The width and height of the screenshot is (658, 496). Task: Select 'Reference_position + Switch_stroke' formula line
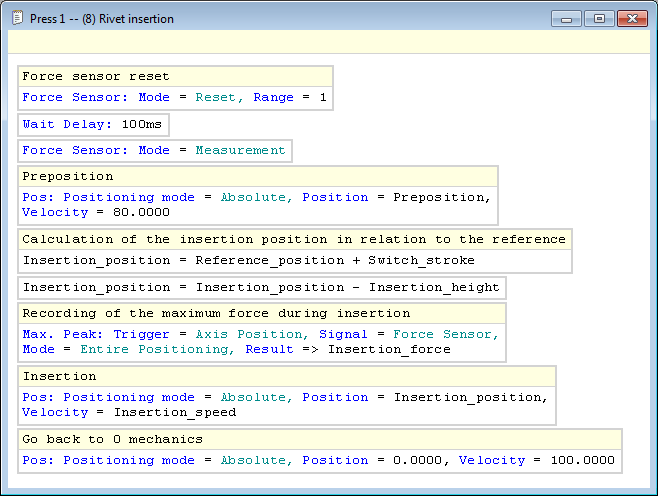[x=295, y=261]
